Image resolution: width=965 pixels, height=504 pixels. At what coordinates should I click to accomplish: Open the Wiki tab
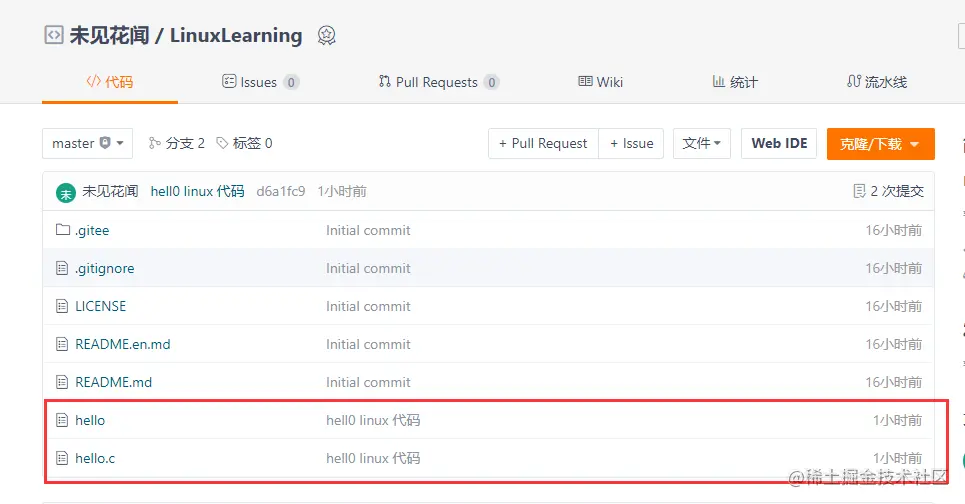[x=601, y=82]
